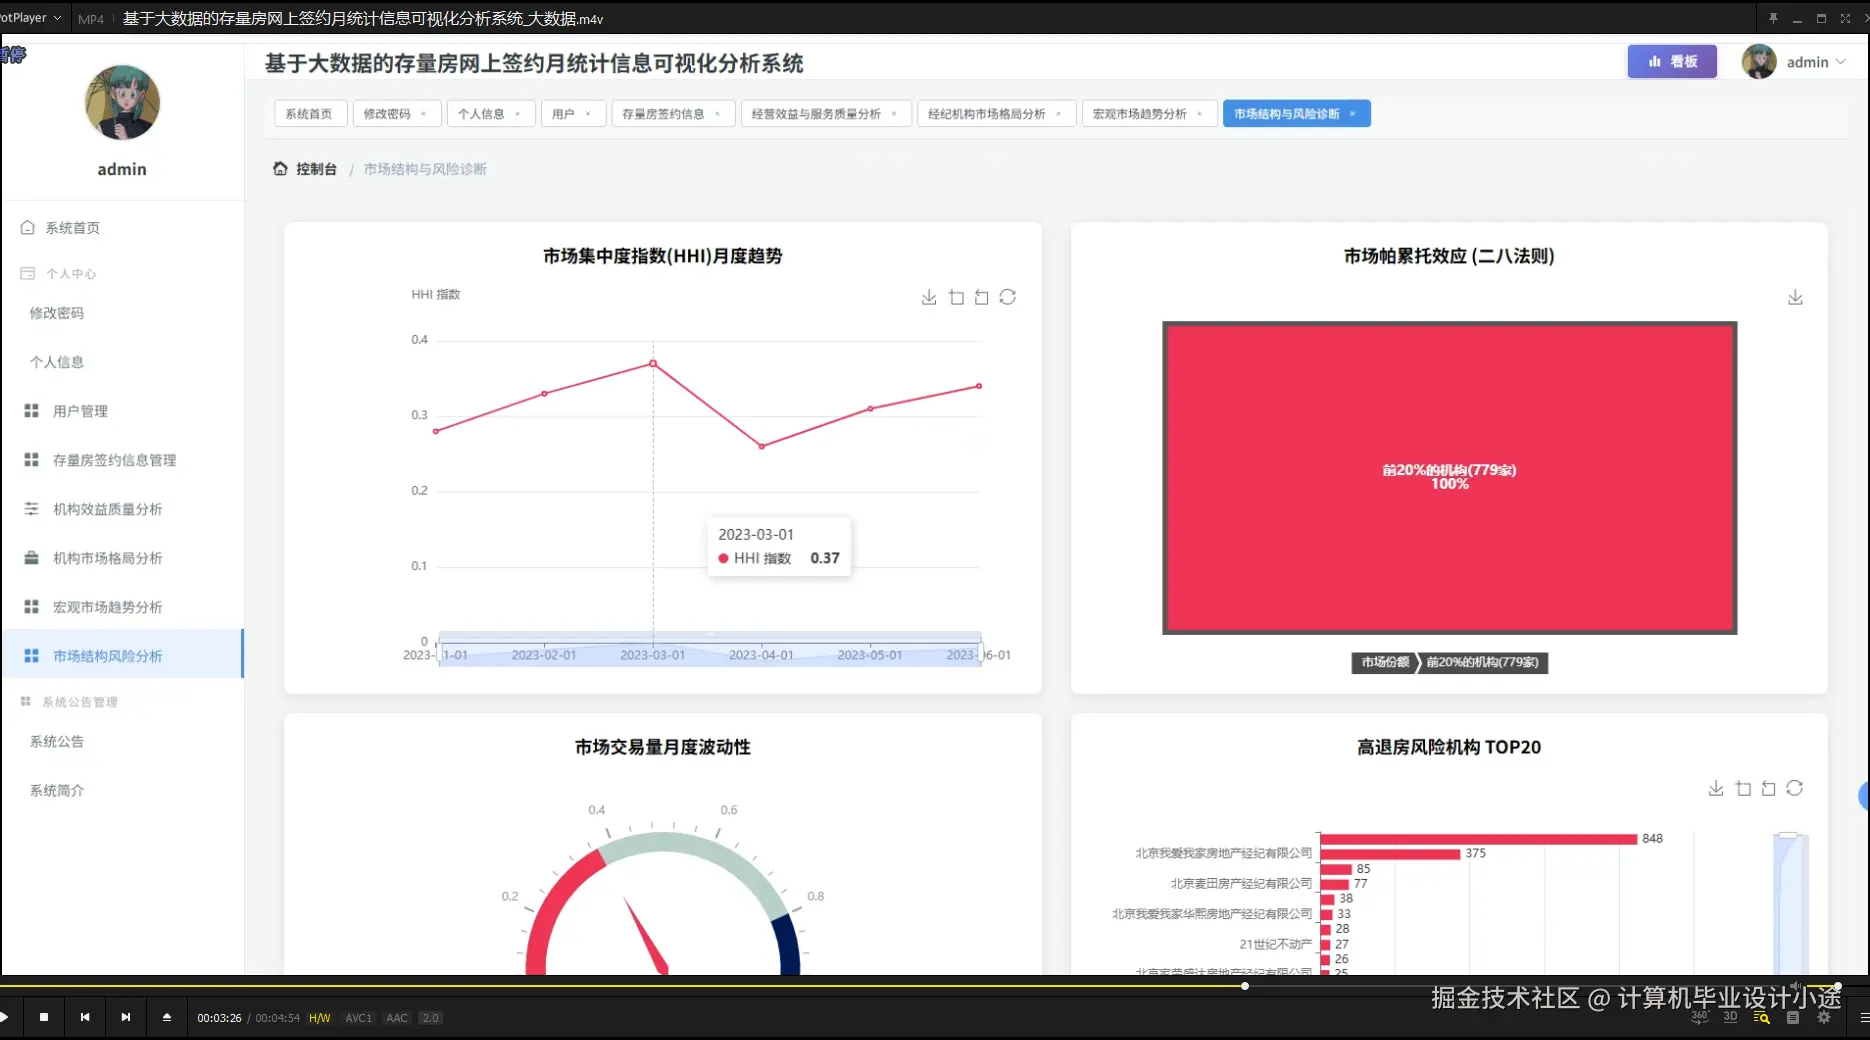The height and width of the screenshot is (1040, 1870).
Task: Switch to the 系统首页 tab
Action: click(x=310, y=114)
